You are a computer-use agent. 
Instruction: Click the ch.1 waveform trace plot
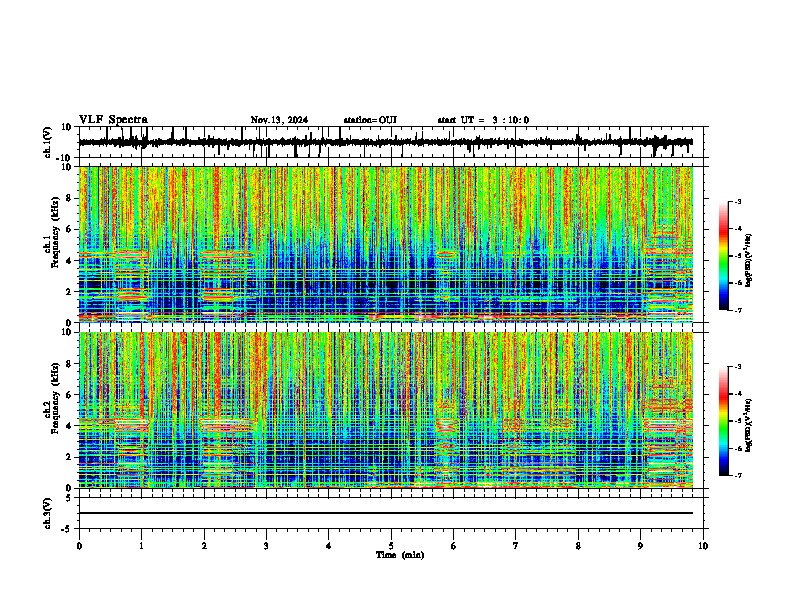(386, 142)
